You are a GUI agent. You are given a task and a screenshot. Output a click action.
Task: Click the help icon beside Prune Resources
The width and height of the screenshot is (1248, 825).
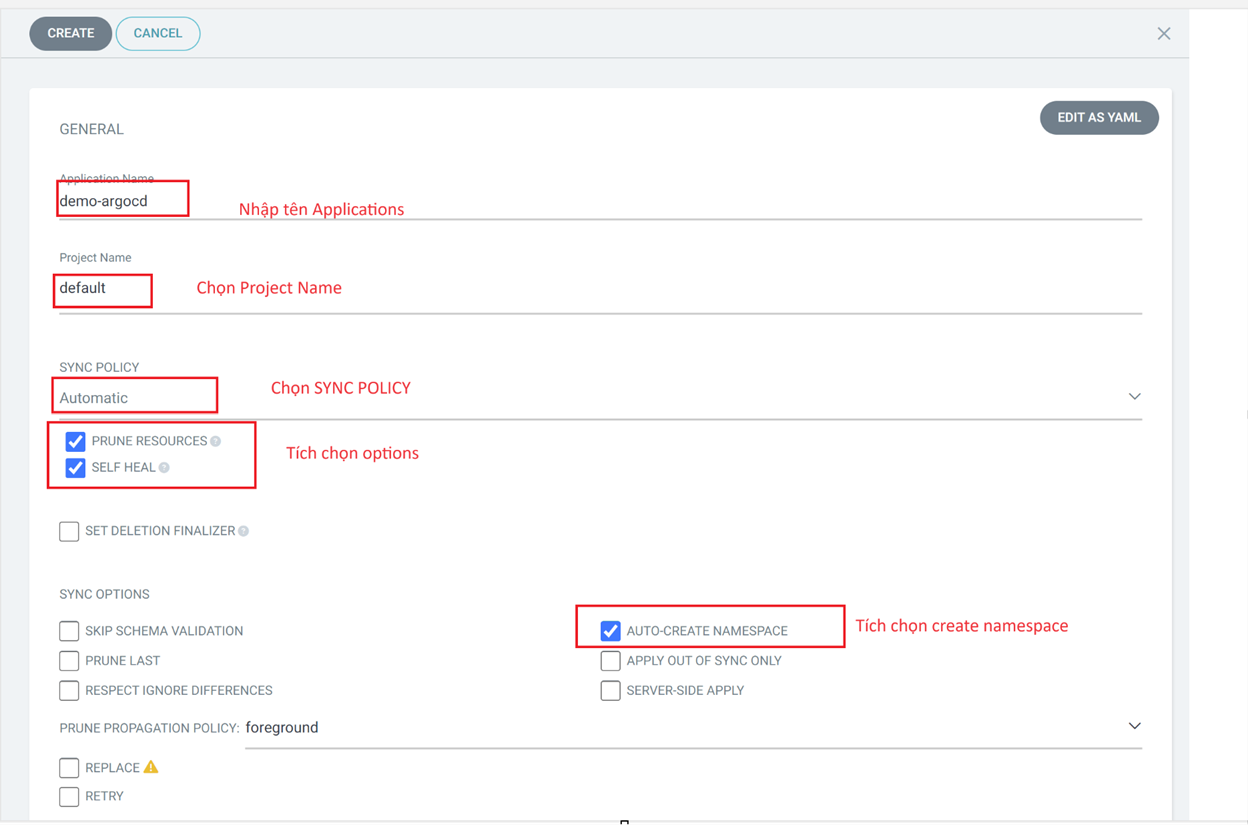(x=215, y=441)
